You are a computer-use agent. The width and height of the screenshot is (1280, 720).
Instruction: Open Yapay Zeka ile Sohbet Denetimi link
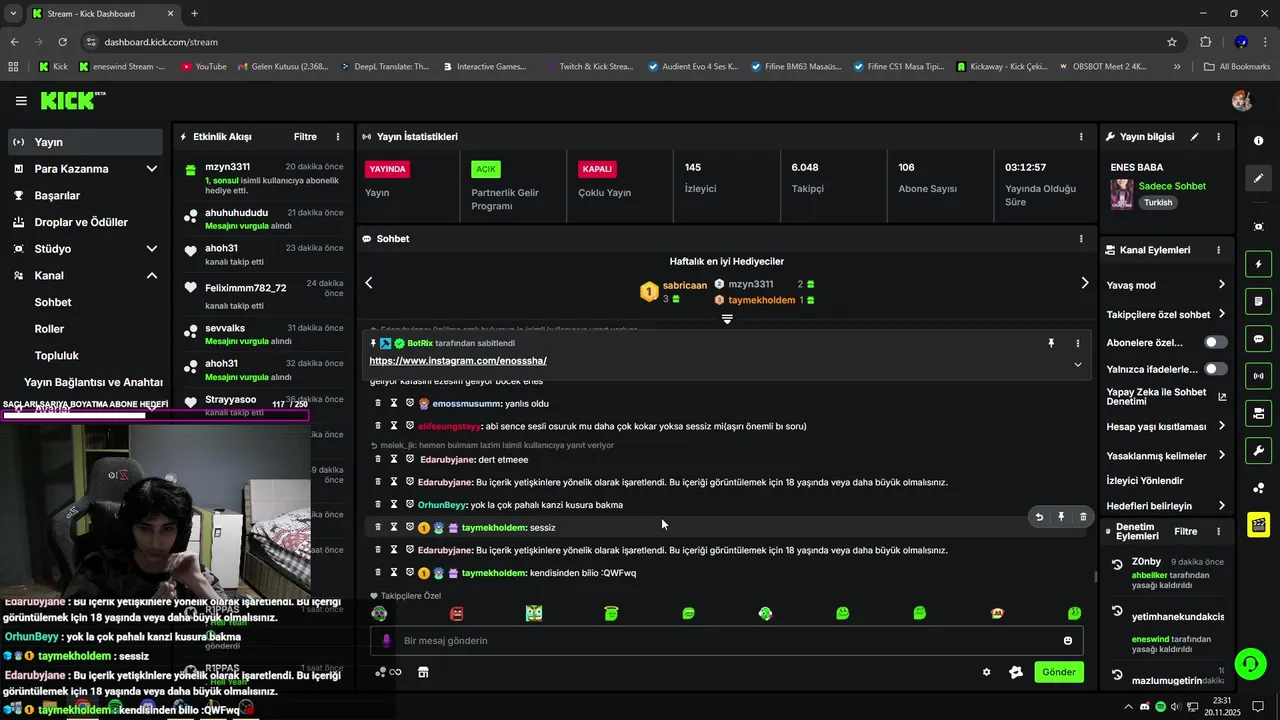1166,397
